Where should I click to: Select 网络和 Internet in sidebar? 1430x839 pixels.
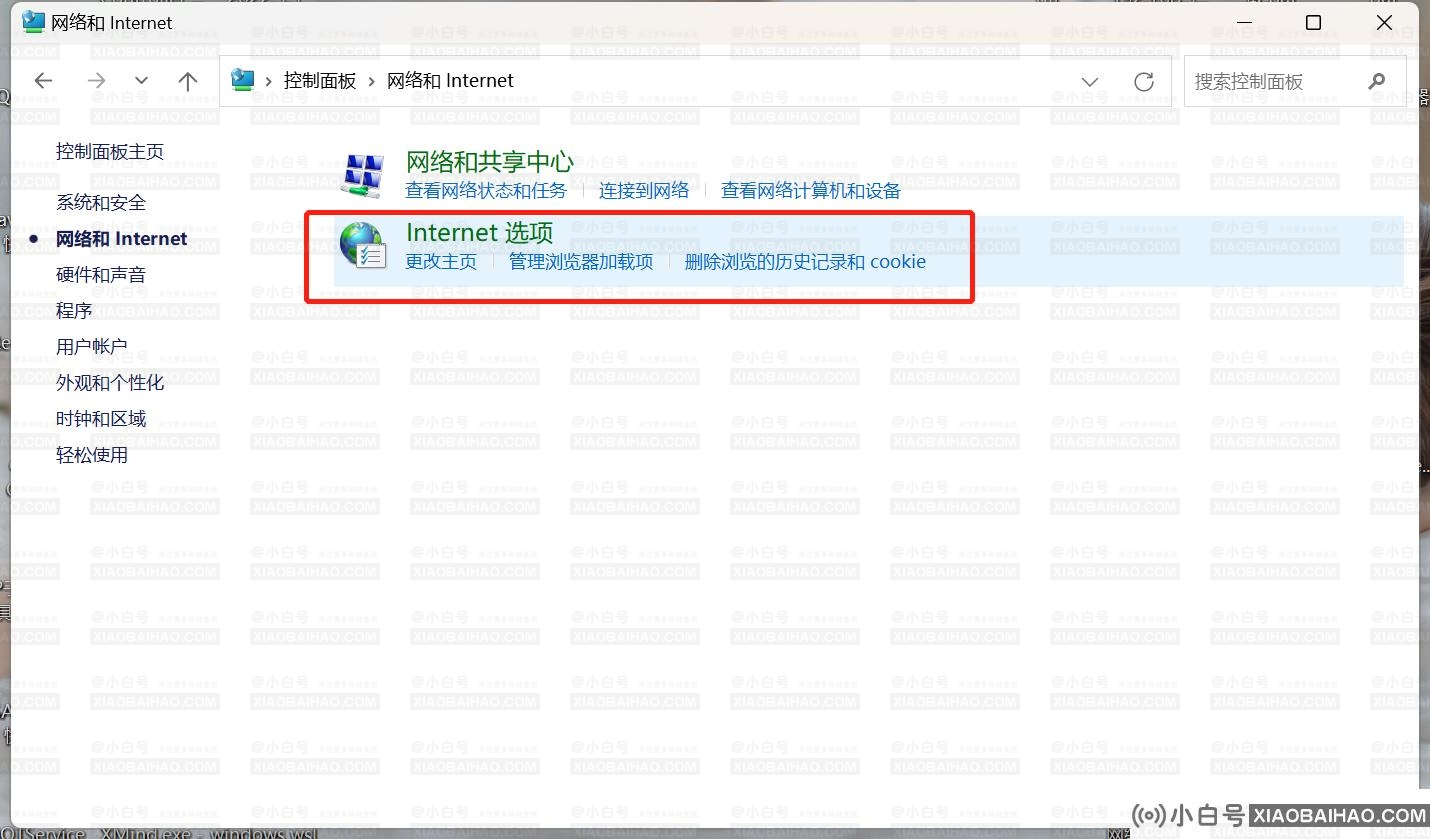(122, 238)
